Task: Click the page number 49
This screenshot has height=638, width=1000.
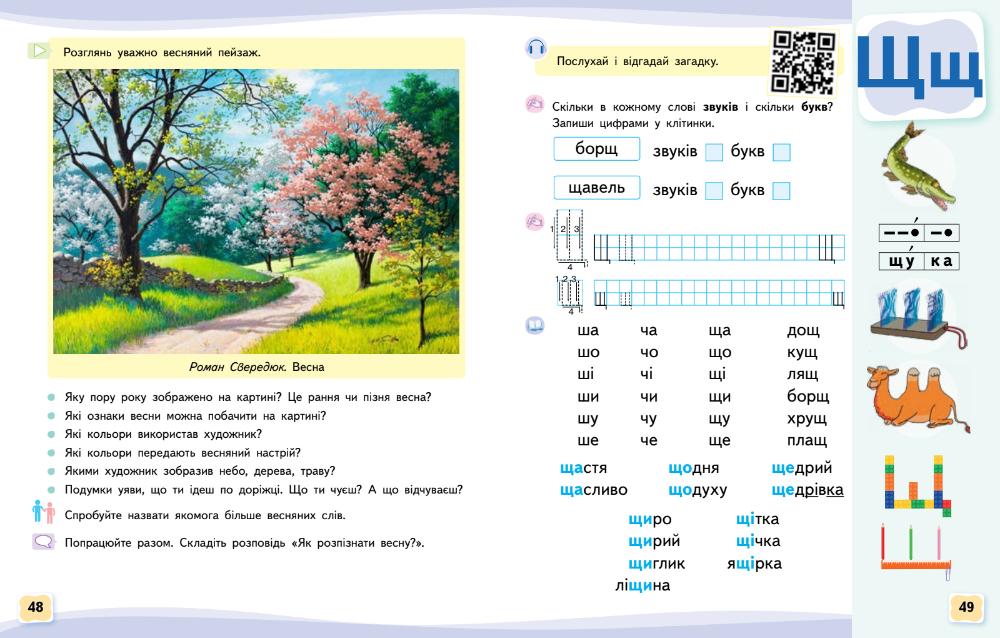Action: click(x=966, y=607)
